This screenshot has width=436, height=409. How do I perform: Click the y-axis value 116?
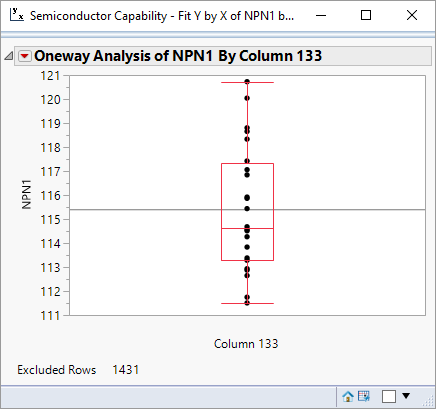click(50, 196)
